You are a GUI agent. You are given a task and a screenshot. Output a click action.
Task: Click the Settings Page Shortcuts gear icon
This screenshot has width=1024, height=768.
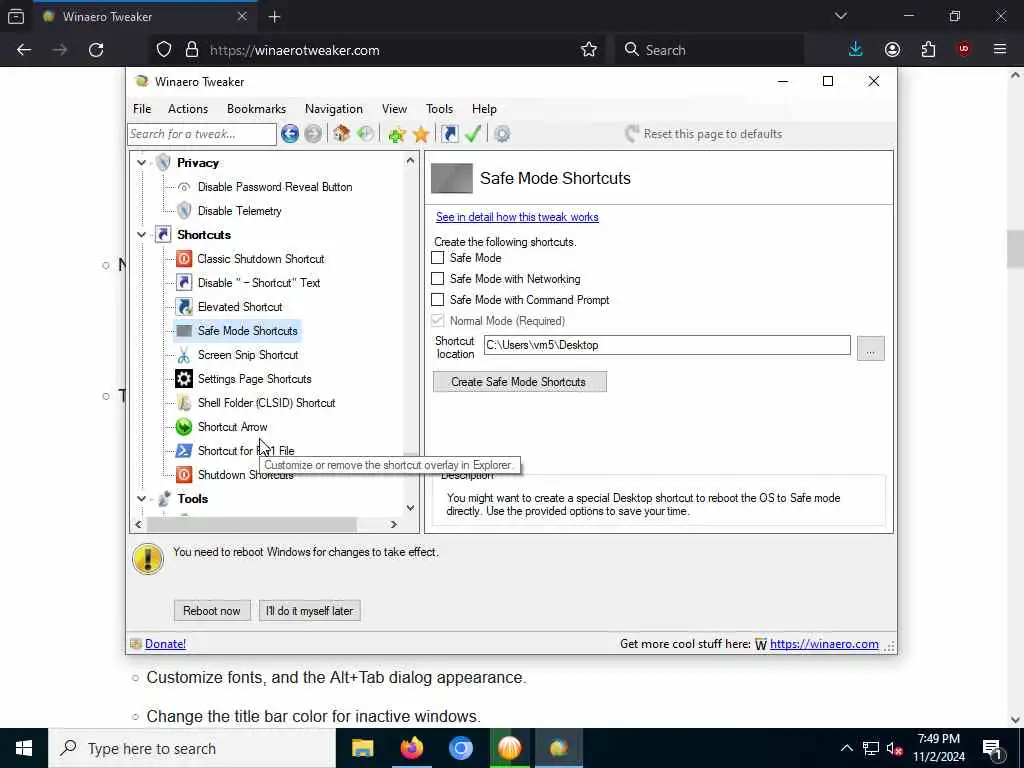click(x=184, y=379)
